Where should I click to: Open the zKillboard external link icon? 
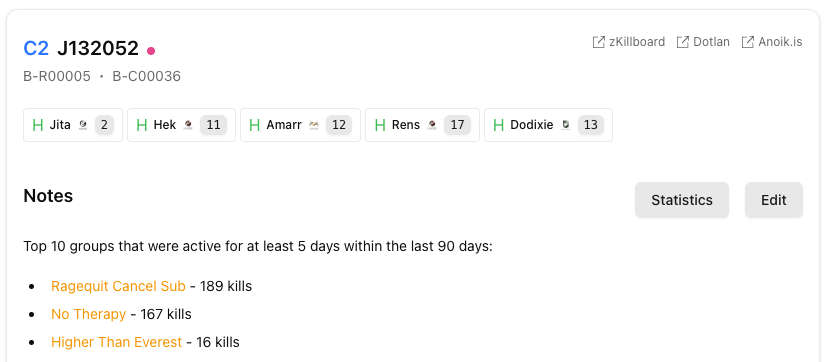[x=598, y=42]
